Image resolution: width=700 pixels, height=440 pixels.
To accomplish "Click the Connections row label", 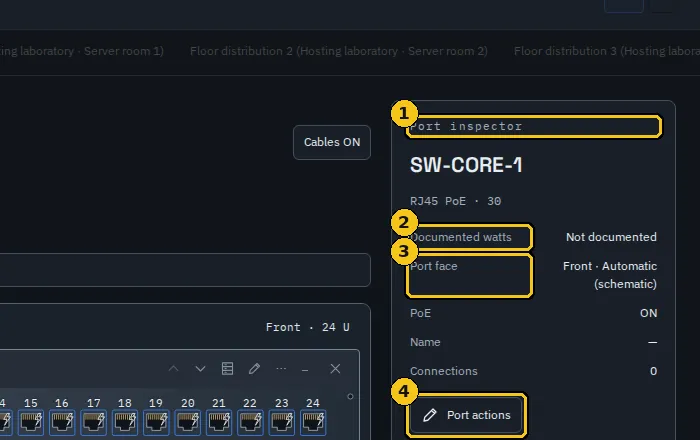I will (x=444, y=371).
